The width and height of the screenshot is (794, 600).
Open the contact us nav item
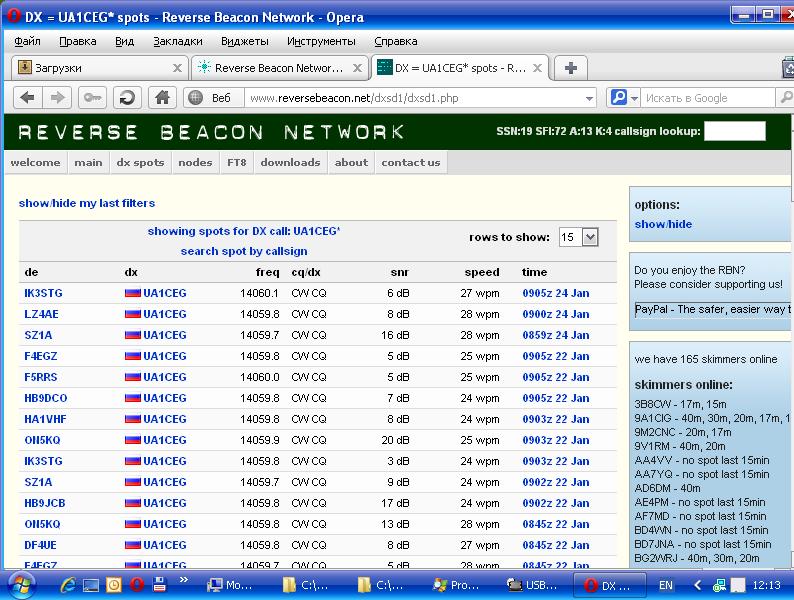(x=411, y=163)
